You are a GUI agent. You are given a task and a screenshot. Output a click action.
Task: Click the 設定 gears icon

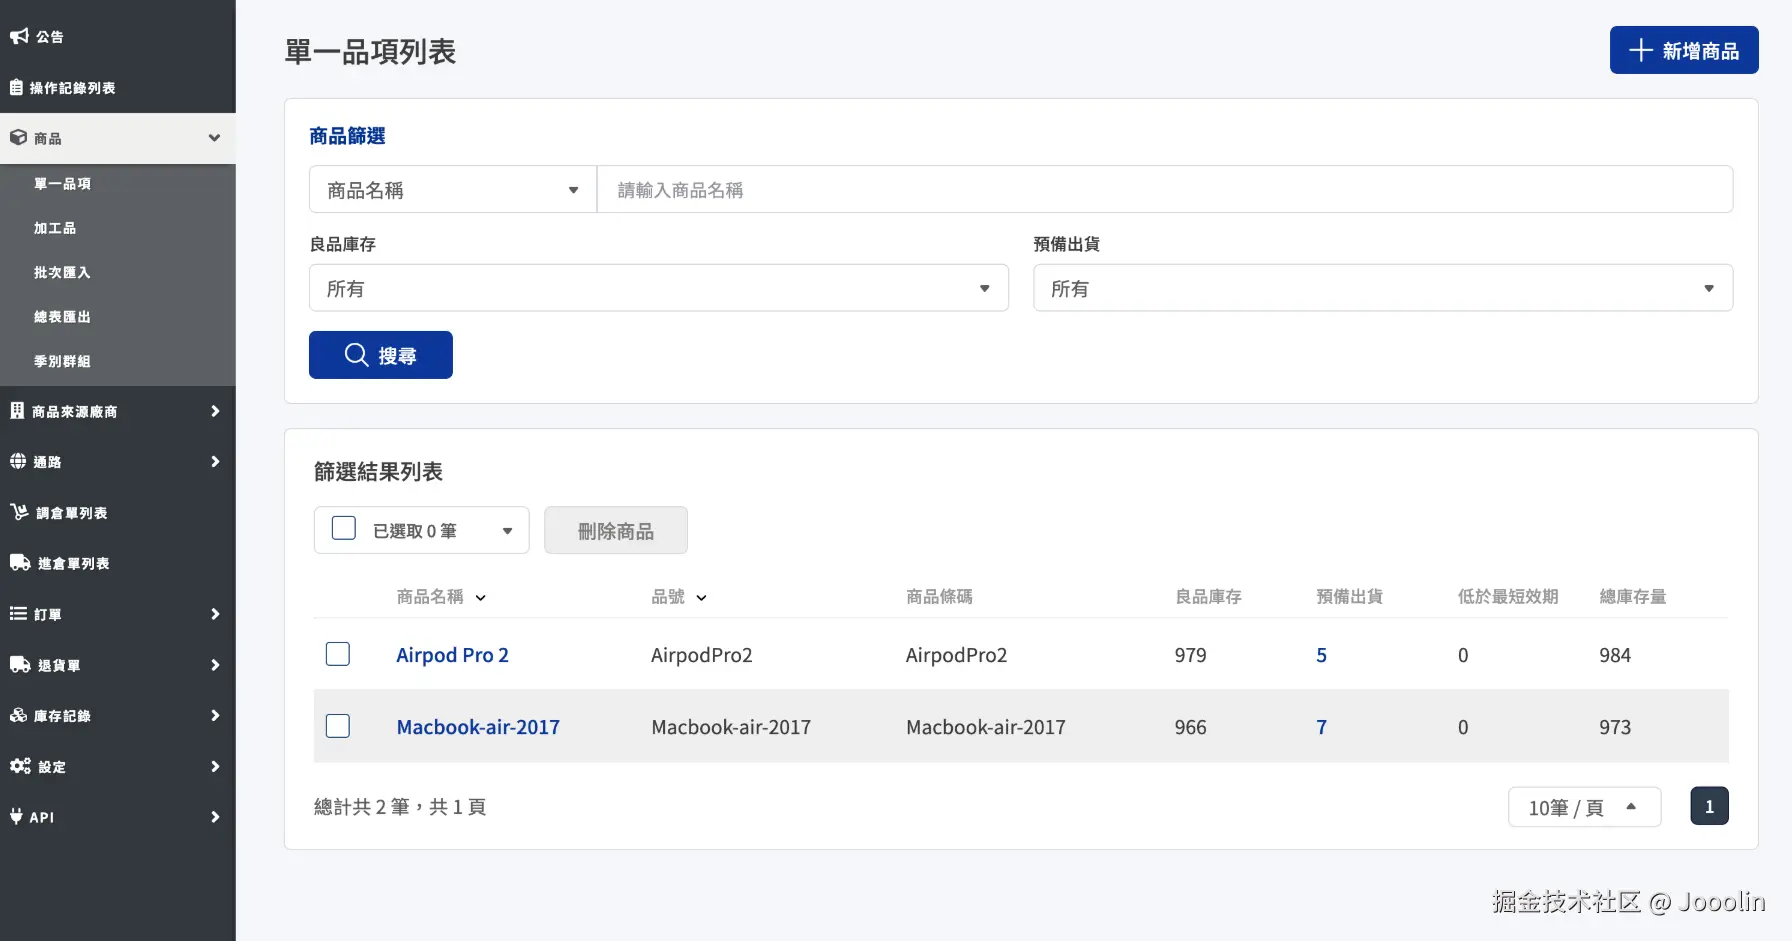point(20,766)
